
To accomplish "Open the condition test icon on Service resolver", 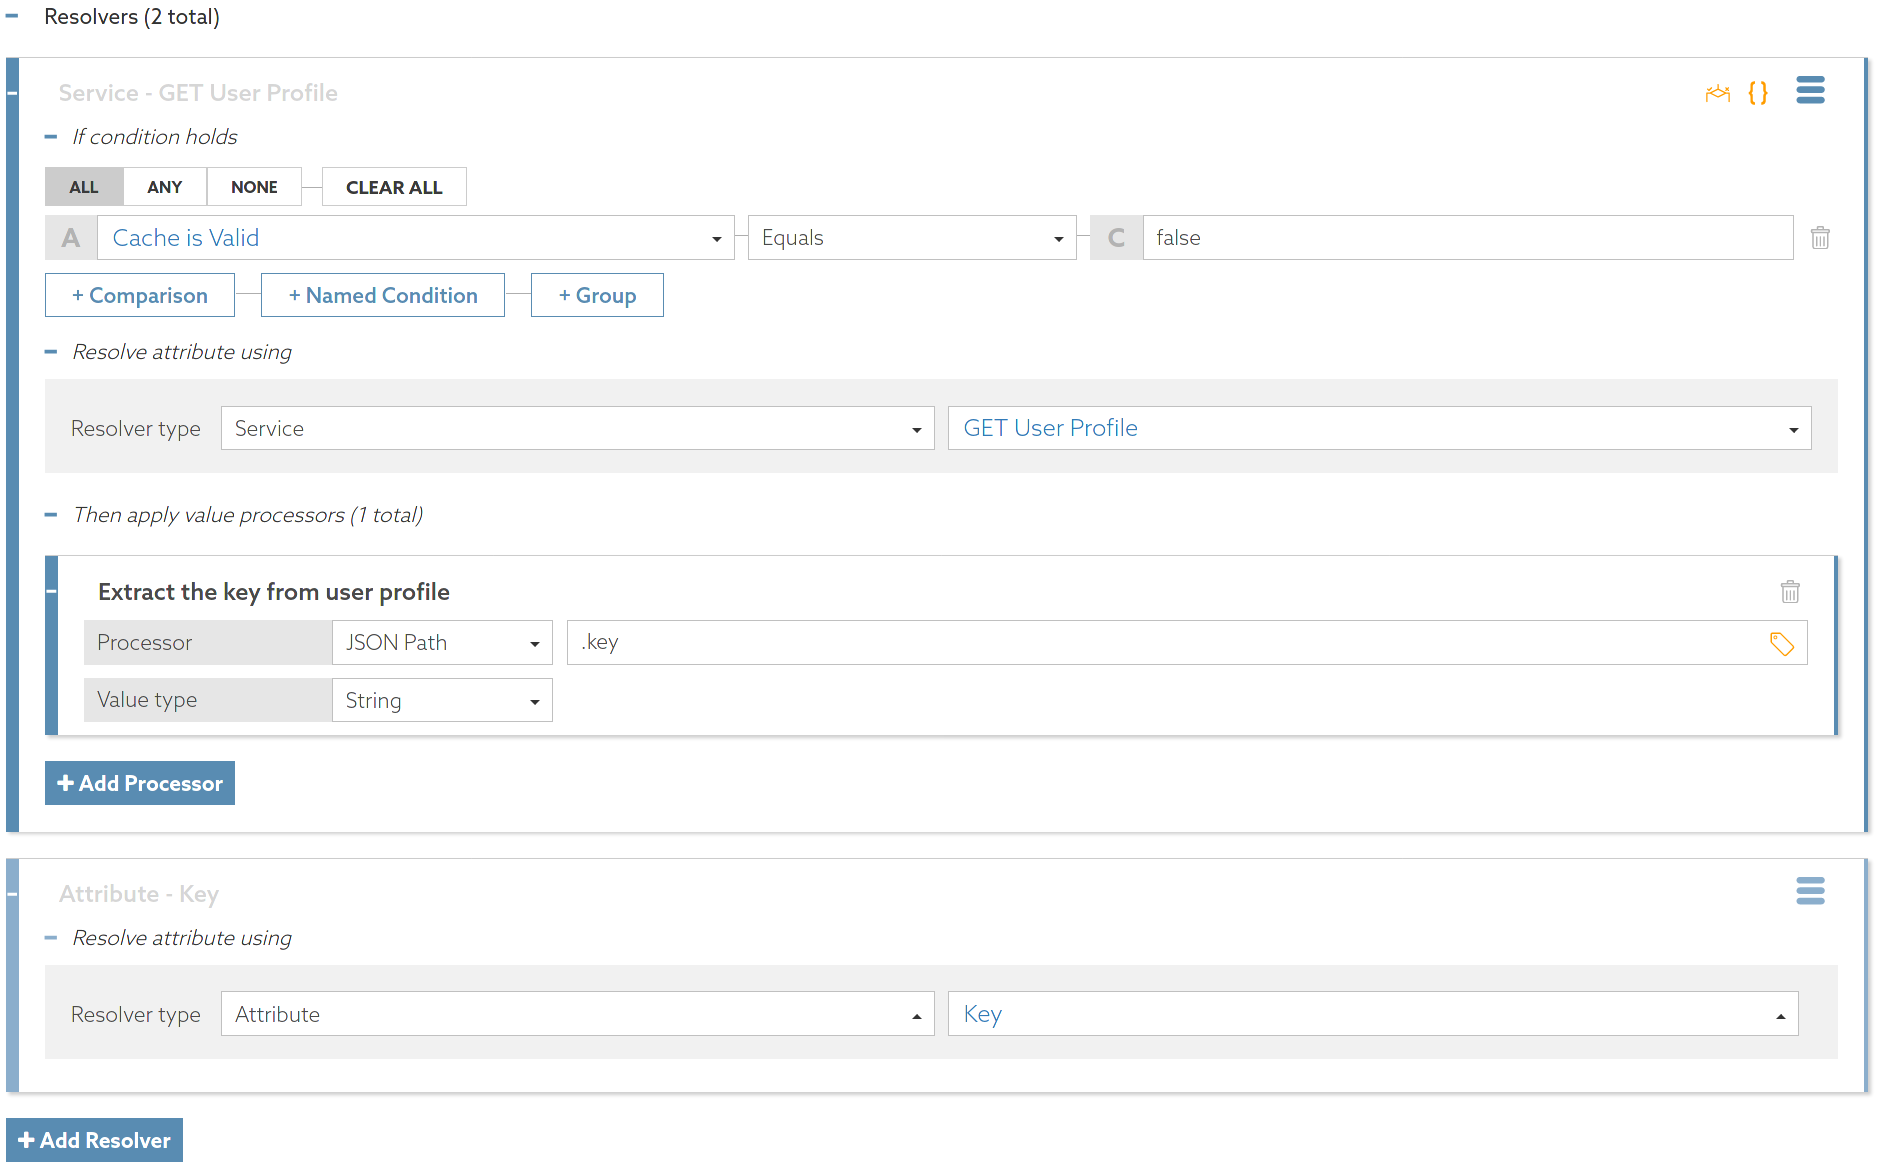I will [1717, 92].
